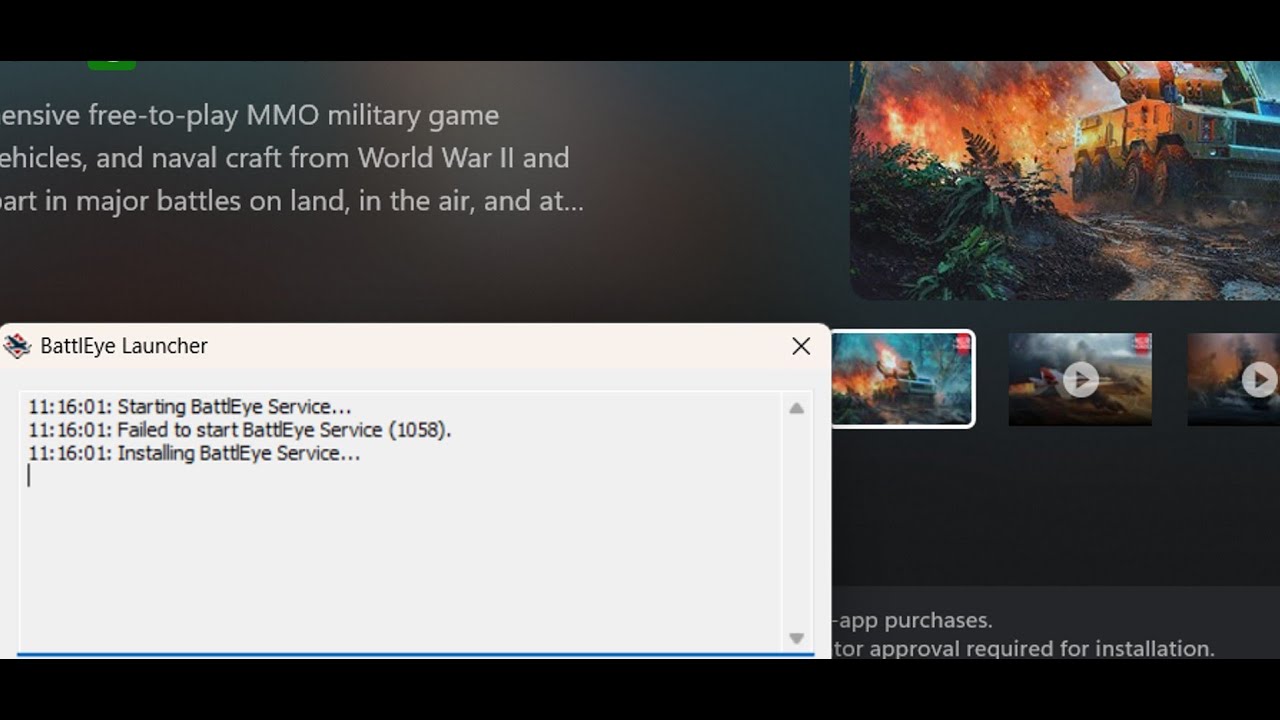
Task: Click the BattlEye Launcher title text
Action: coord(124,346)
